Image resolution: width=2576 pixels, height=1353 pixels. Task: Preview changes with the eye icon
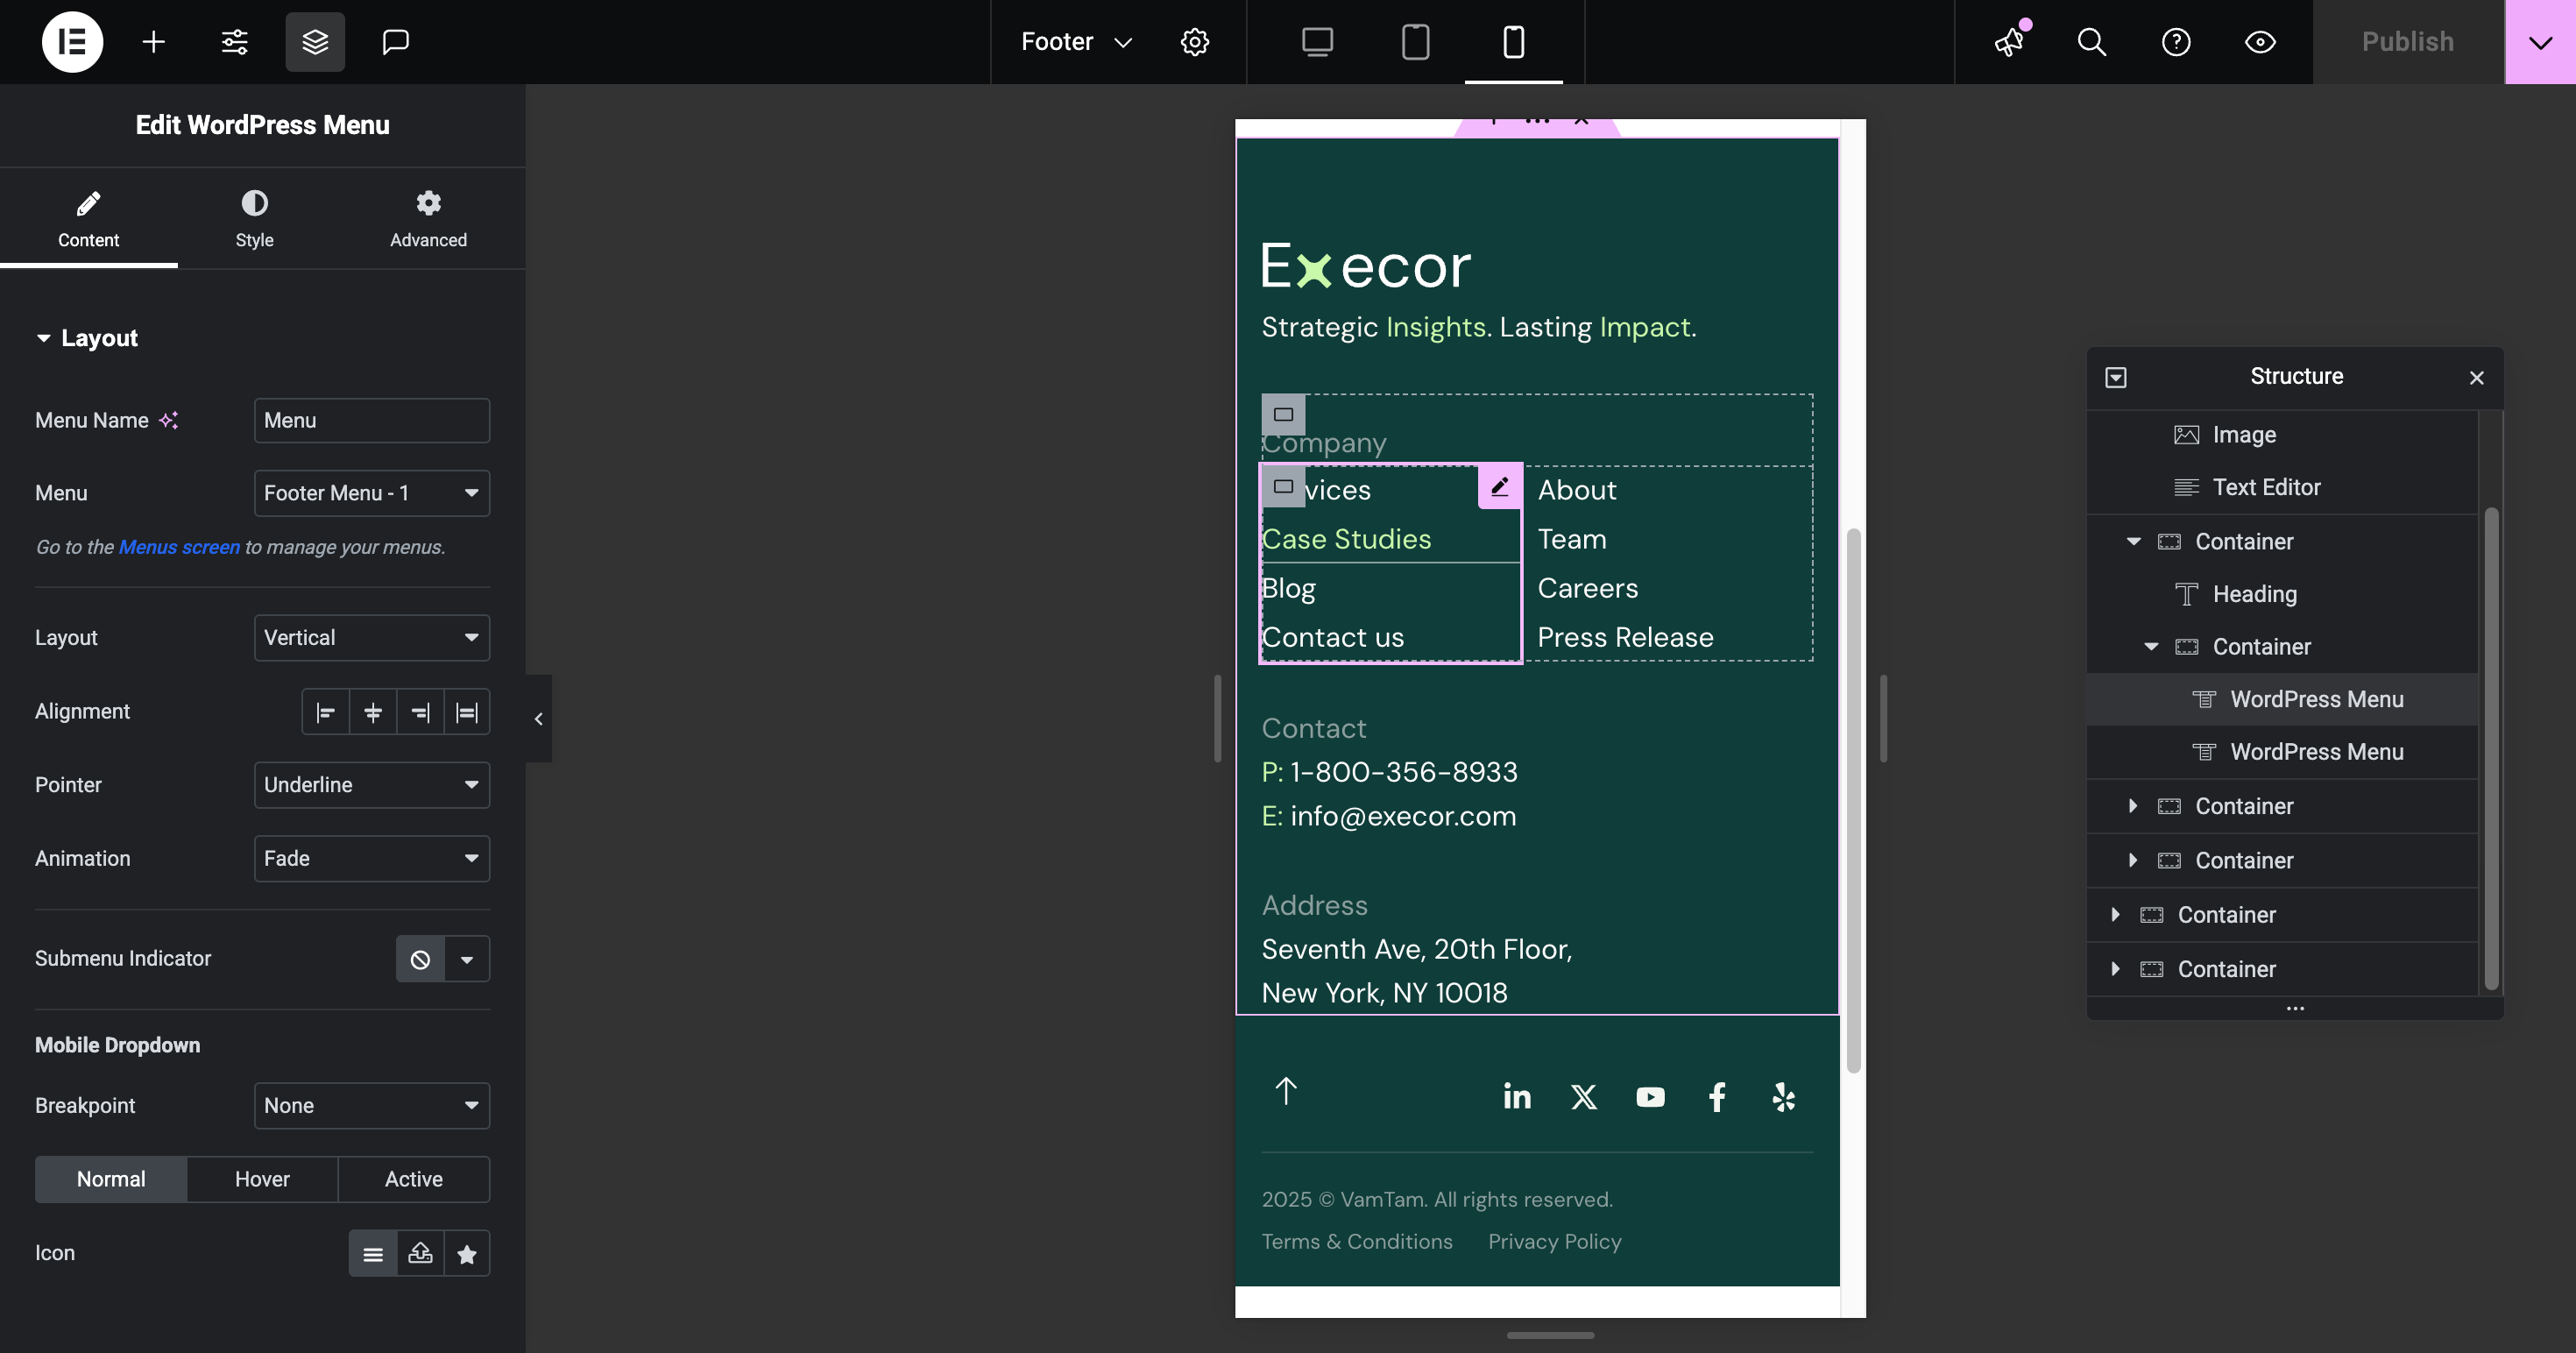coord(2260,42)
